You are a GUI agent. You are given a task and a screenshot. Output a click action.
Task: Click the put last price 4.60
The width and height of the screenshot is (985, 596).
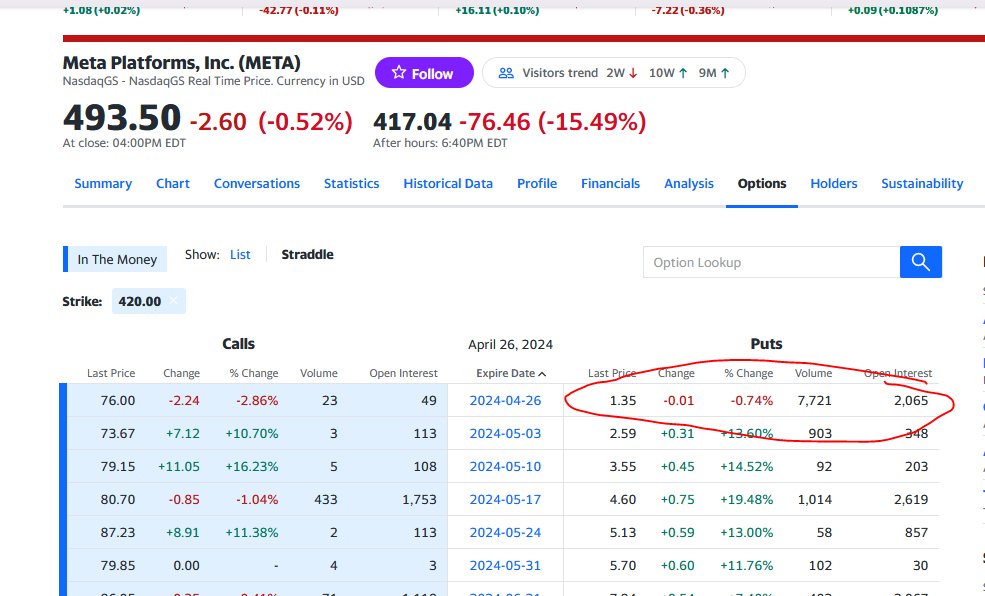click(623, 499)
